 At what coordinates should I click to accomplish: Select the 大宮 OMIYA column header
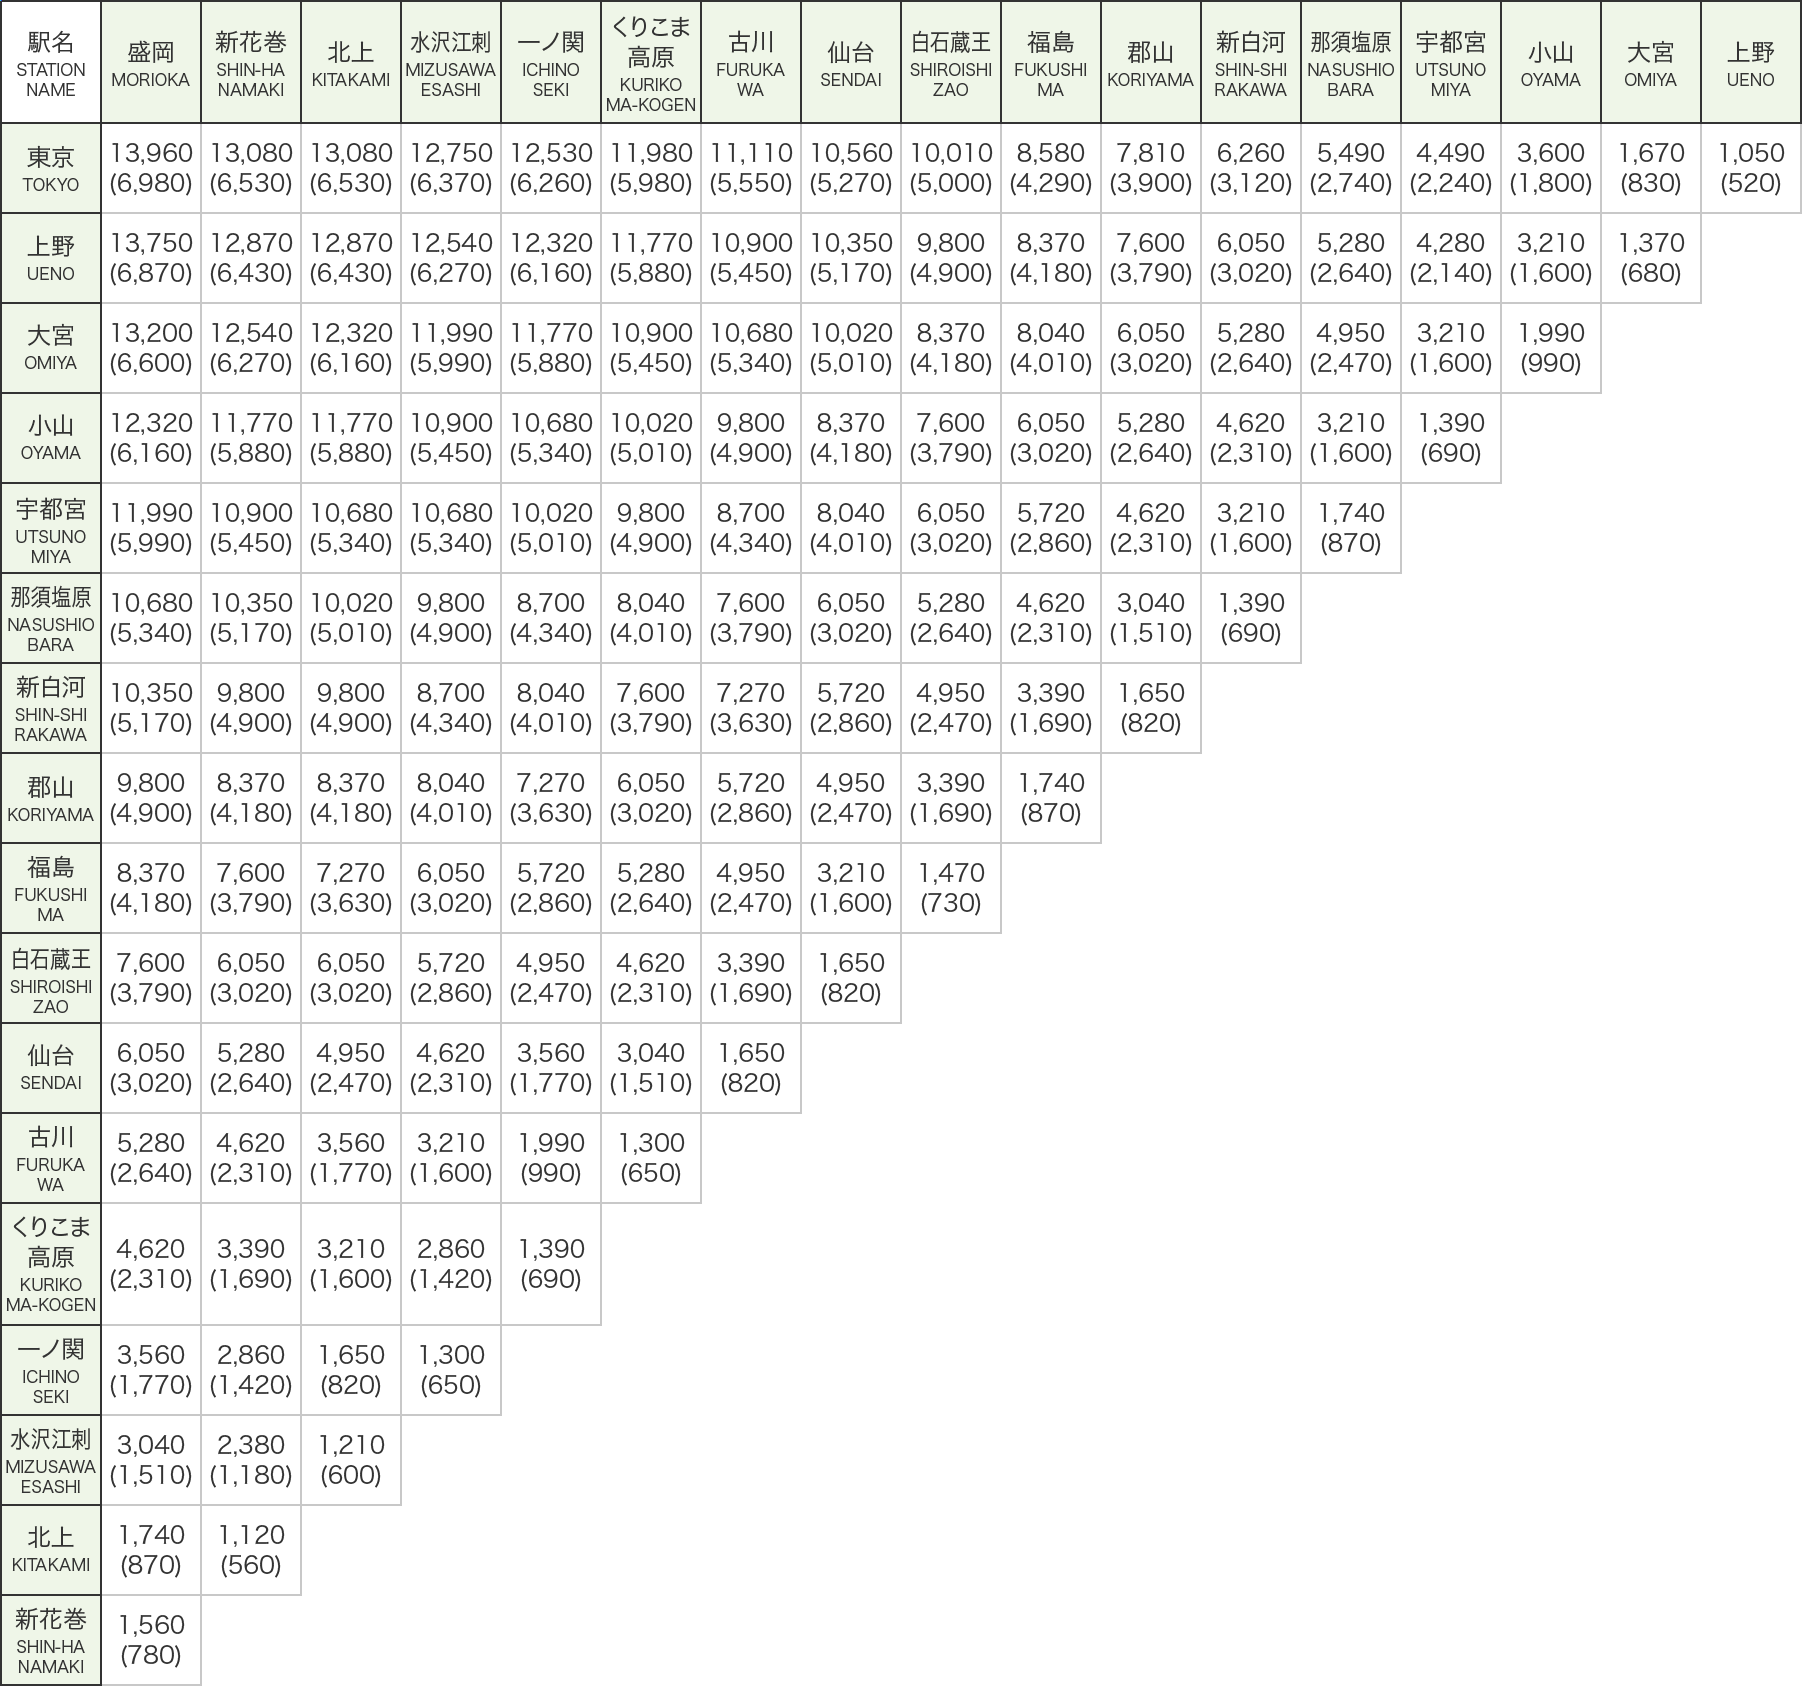pos(1651,62)
